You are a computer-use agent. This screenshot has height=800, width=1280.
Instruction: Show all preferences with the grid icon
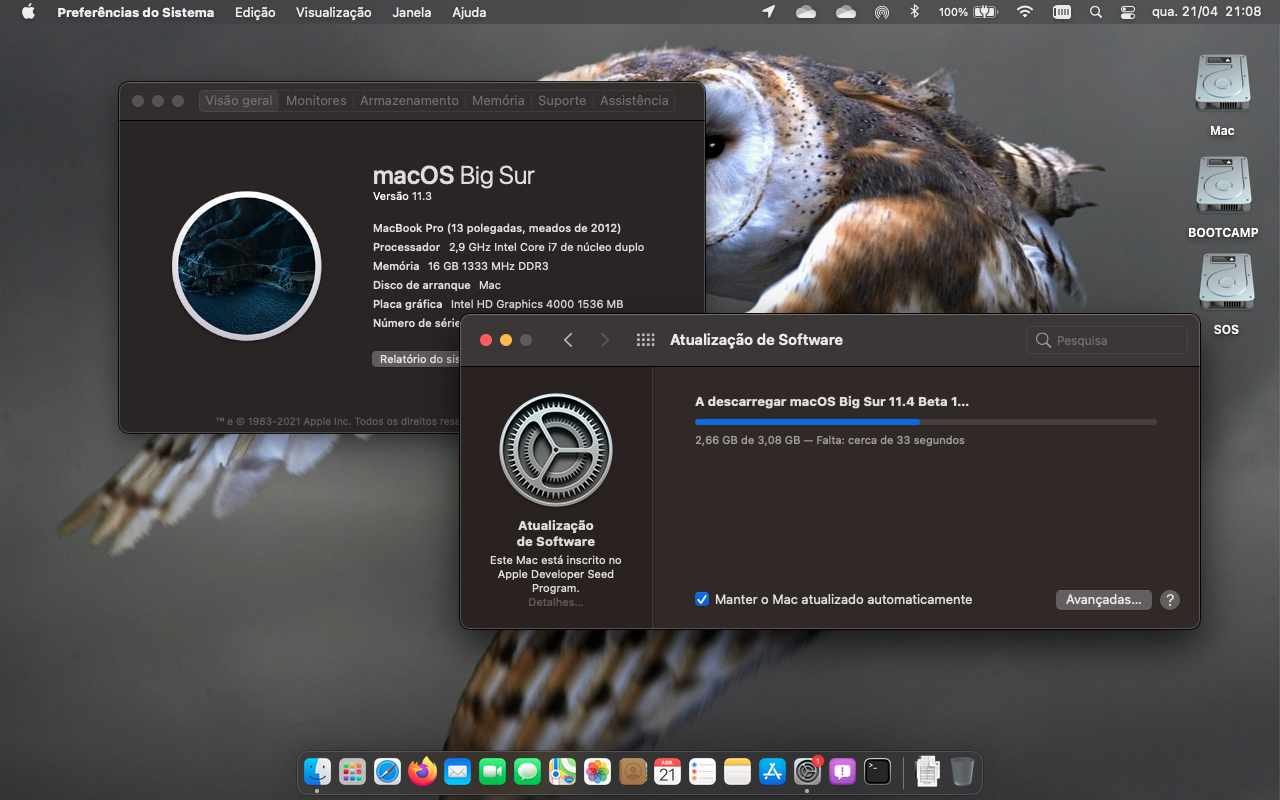[x=645, y=340]
